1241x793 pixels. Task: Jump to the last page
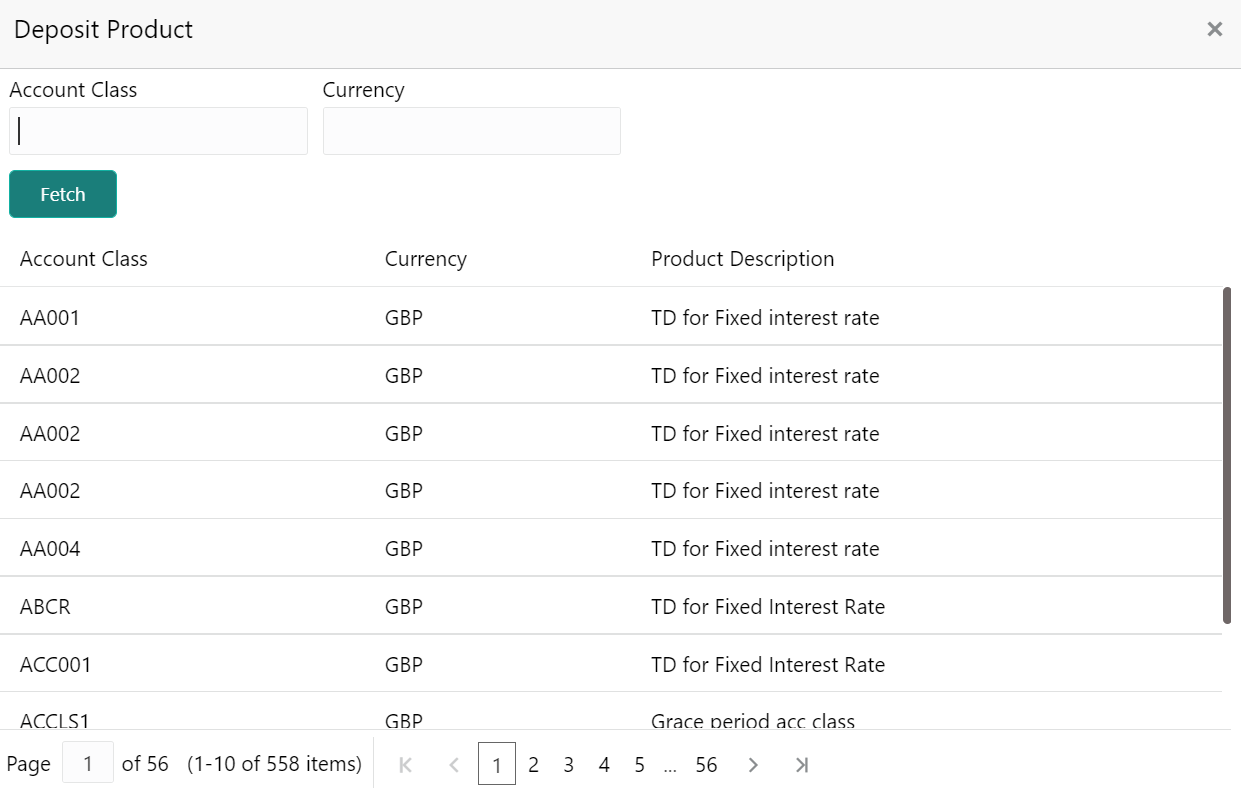(x=801, y=765)
